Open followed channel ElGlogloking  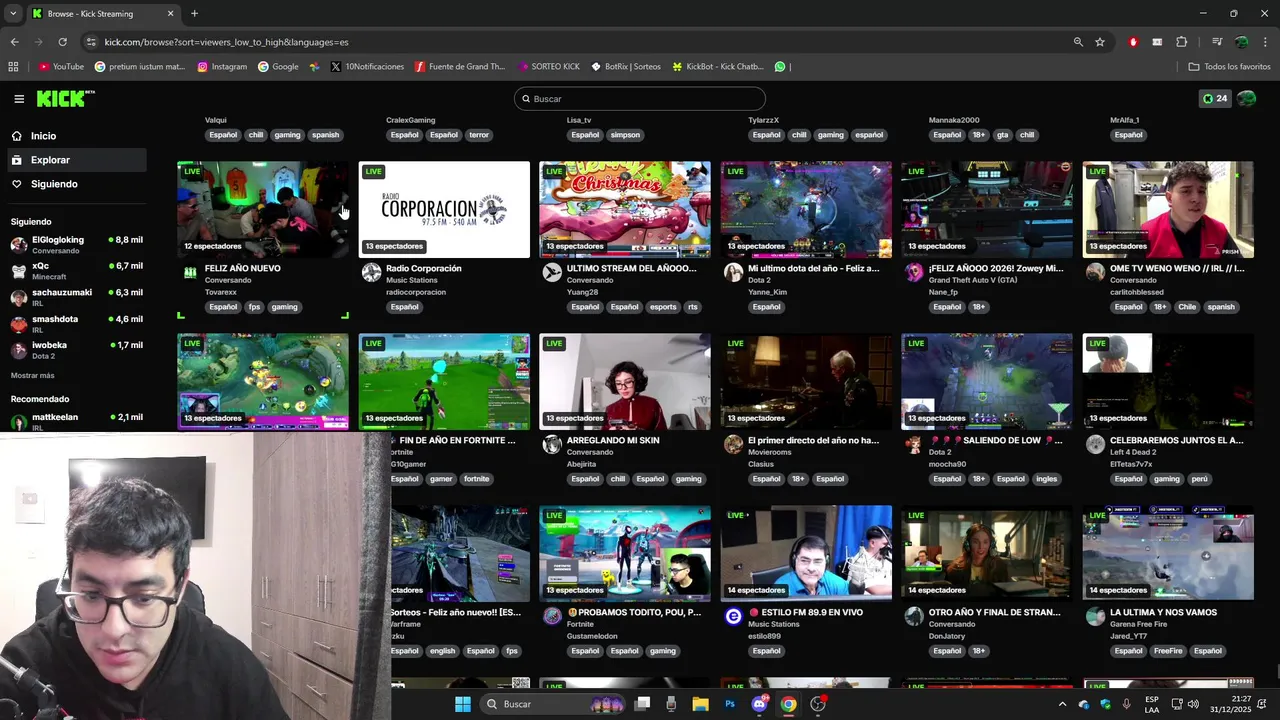pyautogui.click(x=75, y=244)
